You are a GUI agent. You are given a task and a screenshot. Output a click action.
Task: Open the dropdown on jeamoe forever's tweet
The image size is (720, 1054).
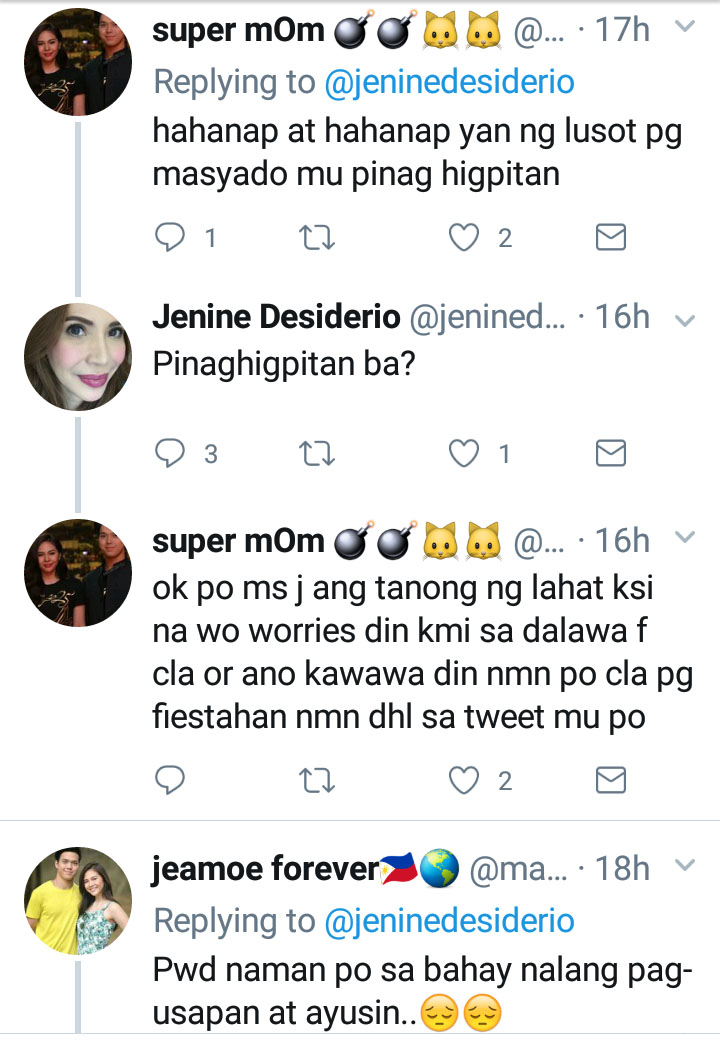tap(685, 864)
